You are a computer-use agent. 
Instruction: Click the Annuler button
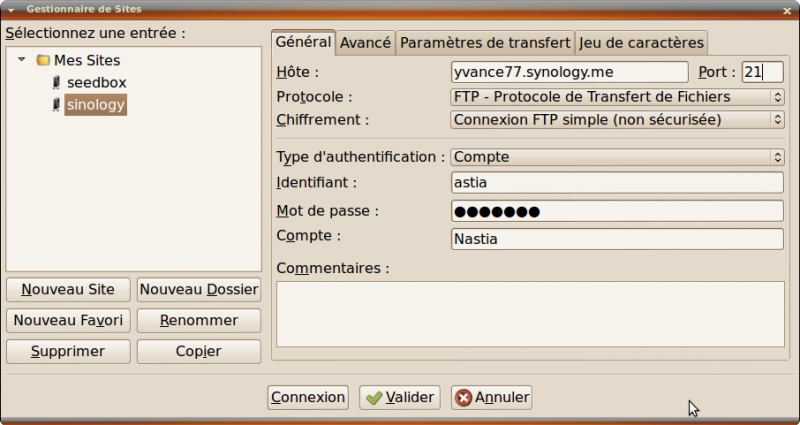click(x=491, y=397)
